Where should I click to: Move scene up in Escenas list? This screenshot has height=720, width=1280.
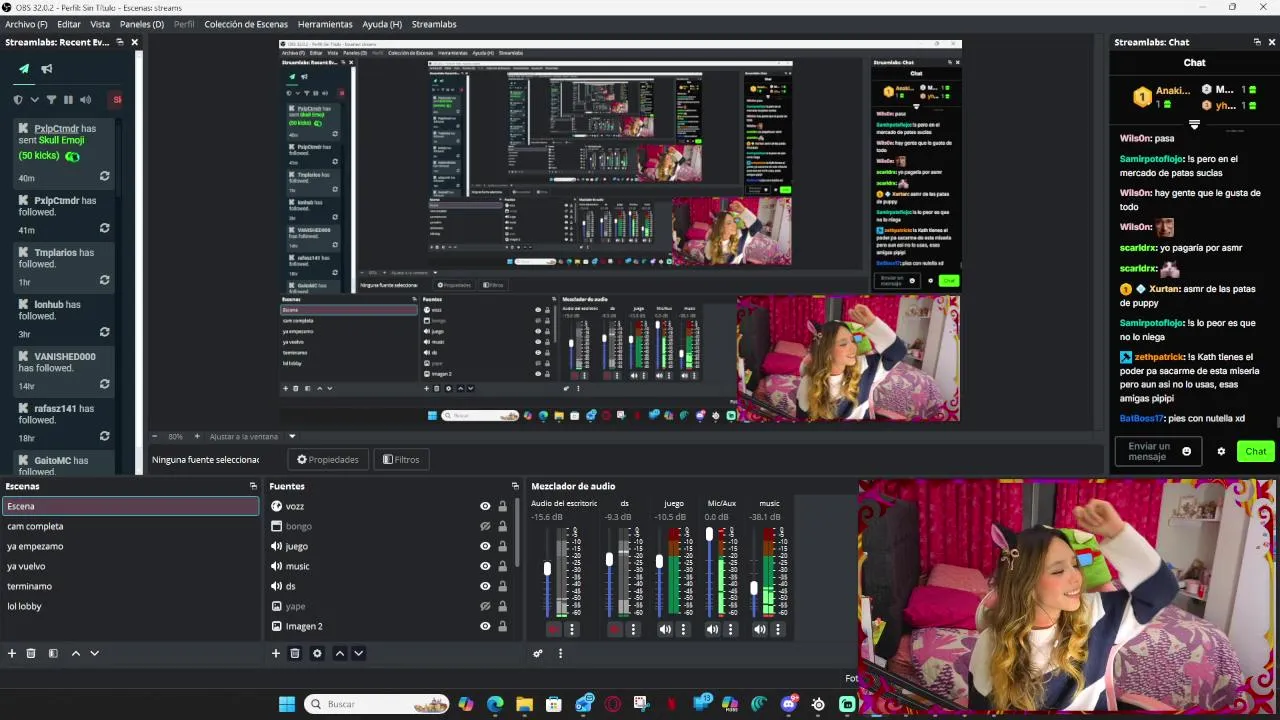click(75, 653)
